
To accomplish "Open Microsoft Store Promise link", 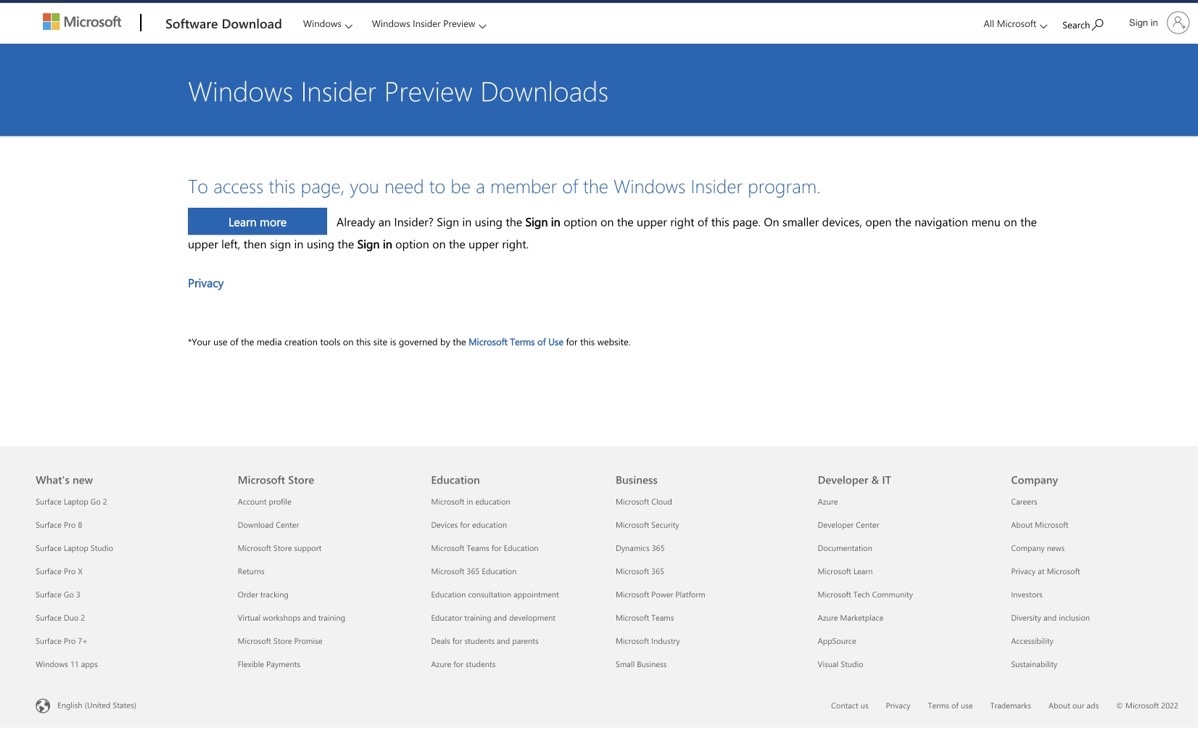I will pyautogui.click(x=280, y=641).
